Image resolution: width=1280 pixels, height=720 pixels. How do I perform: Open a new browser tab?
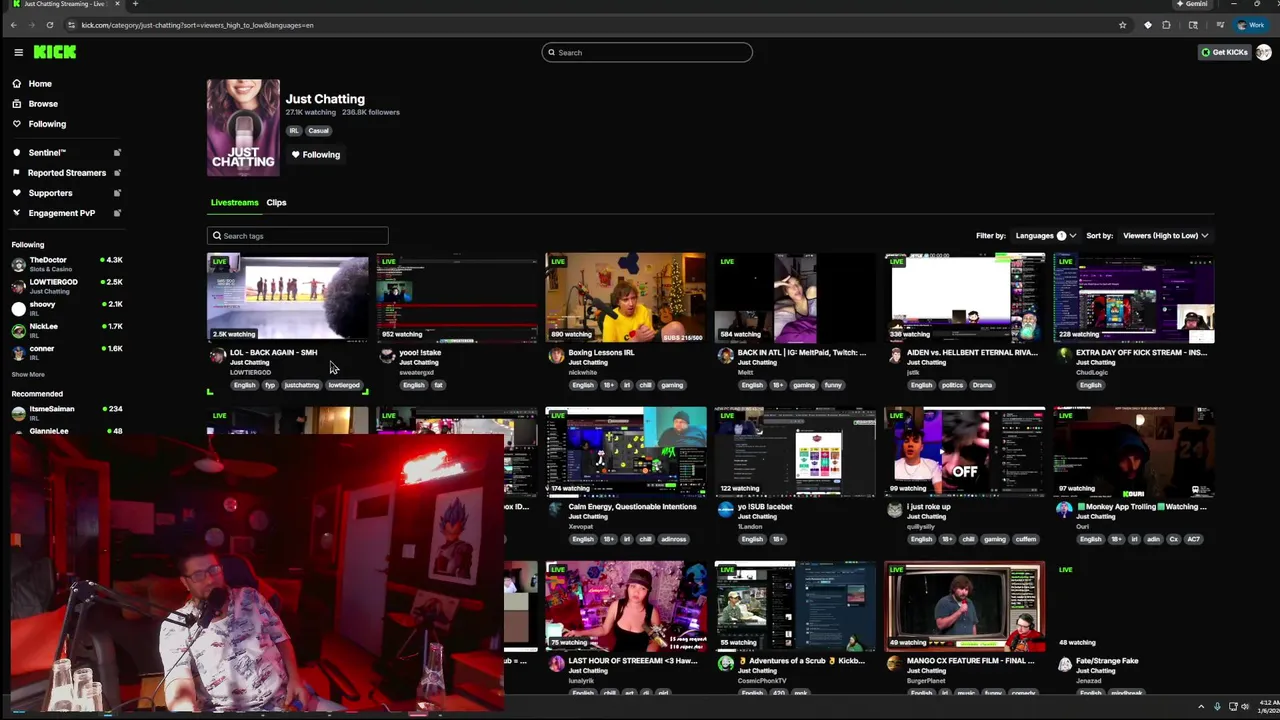(x=135, y=4)
